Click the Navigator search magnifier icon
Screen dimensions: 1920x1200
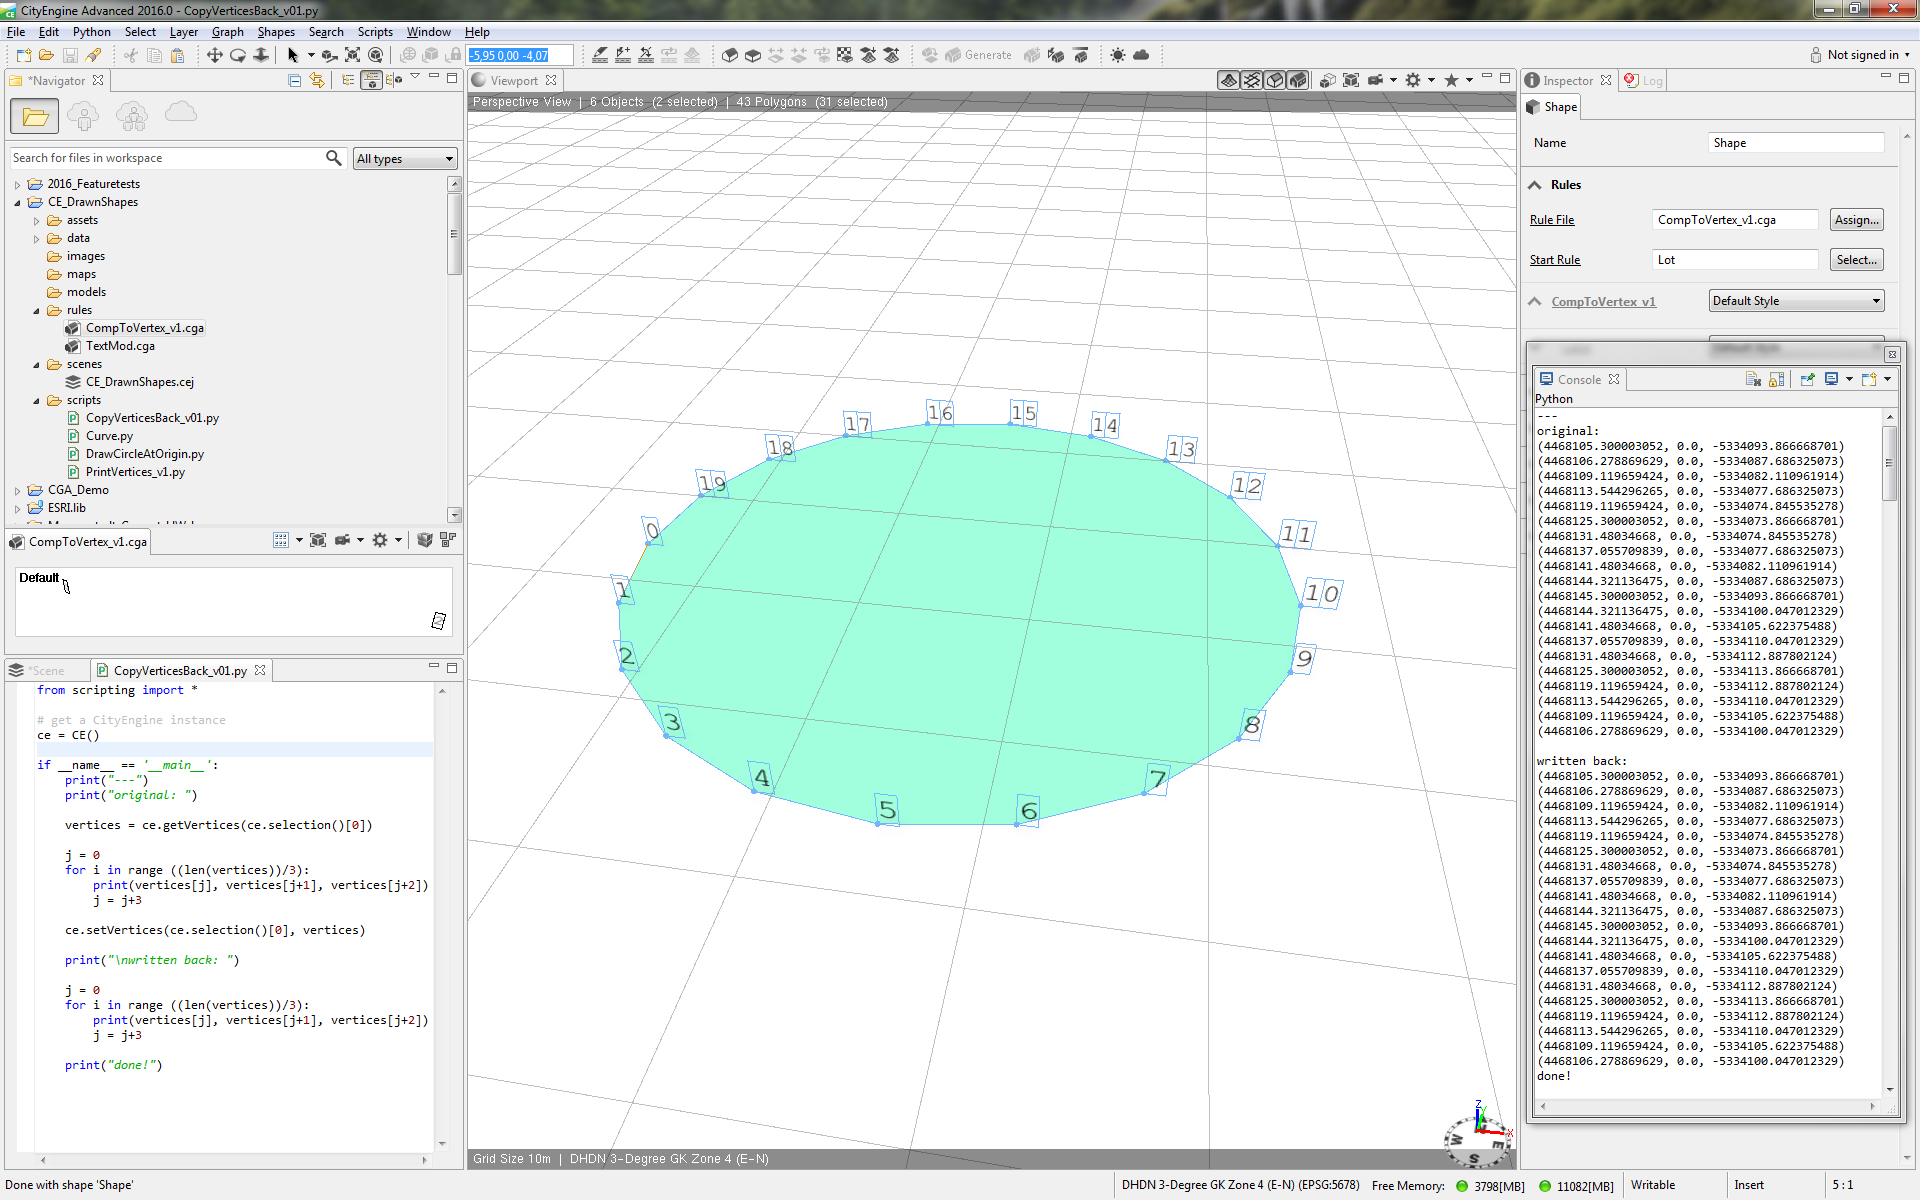334,158
